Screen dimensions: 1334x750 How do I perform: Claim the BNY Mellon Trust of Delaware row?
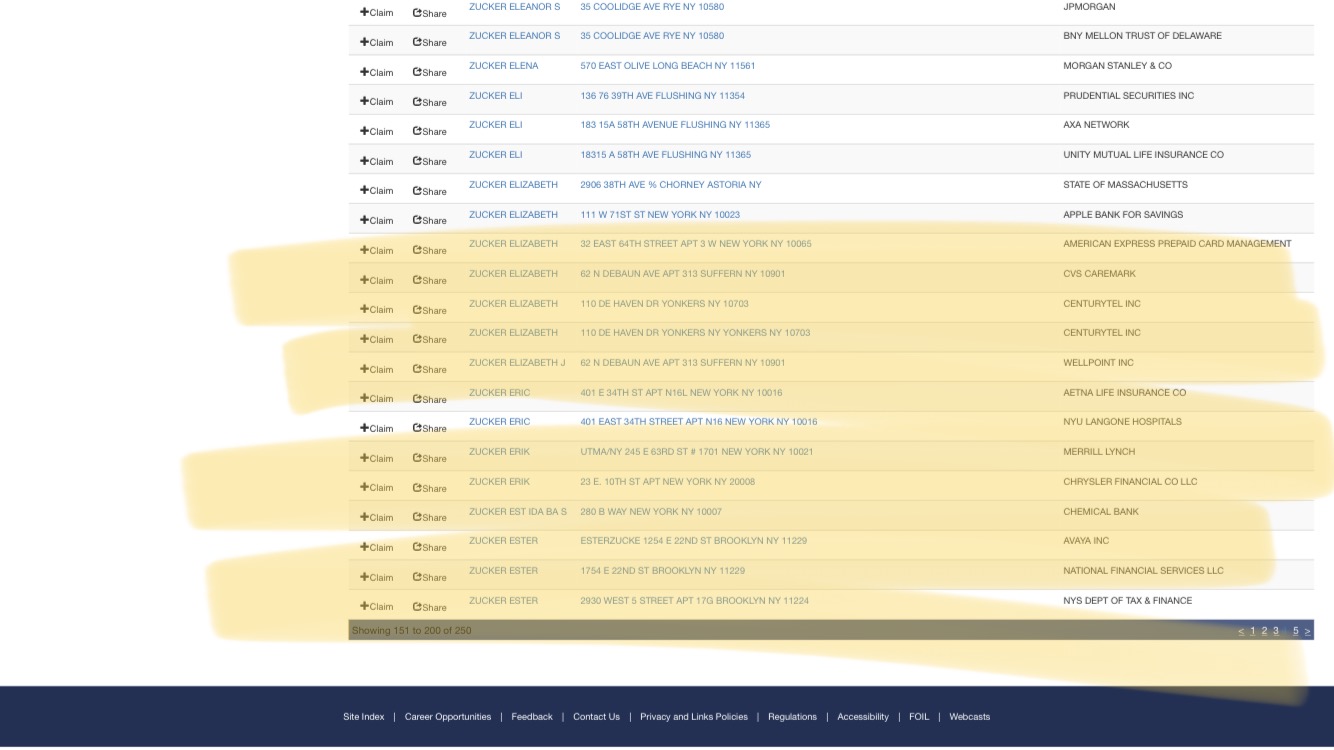click(377, 43)
